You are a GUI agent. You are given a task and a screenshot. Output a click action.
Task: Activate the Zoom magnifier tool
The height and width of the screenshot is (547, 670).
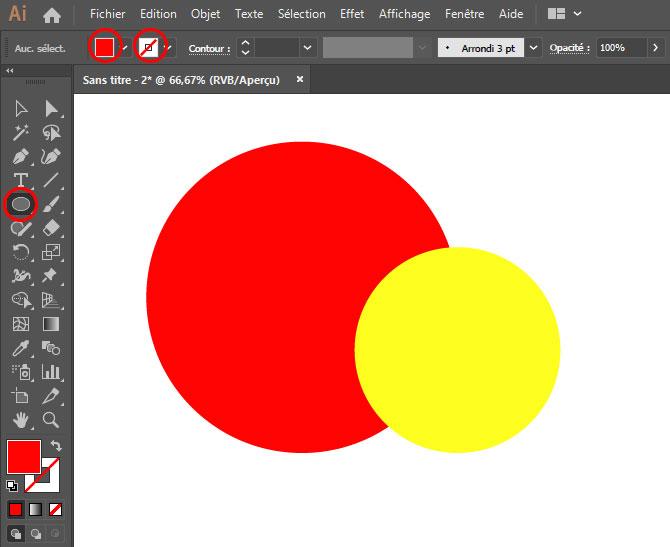[x=51, y=420]
